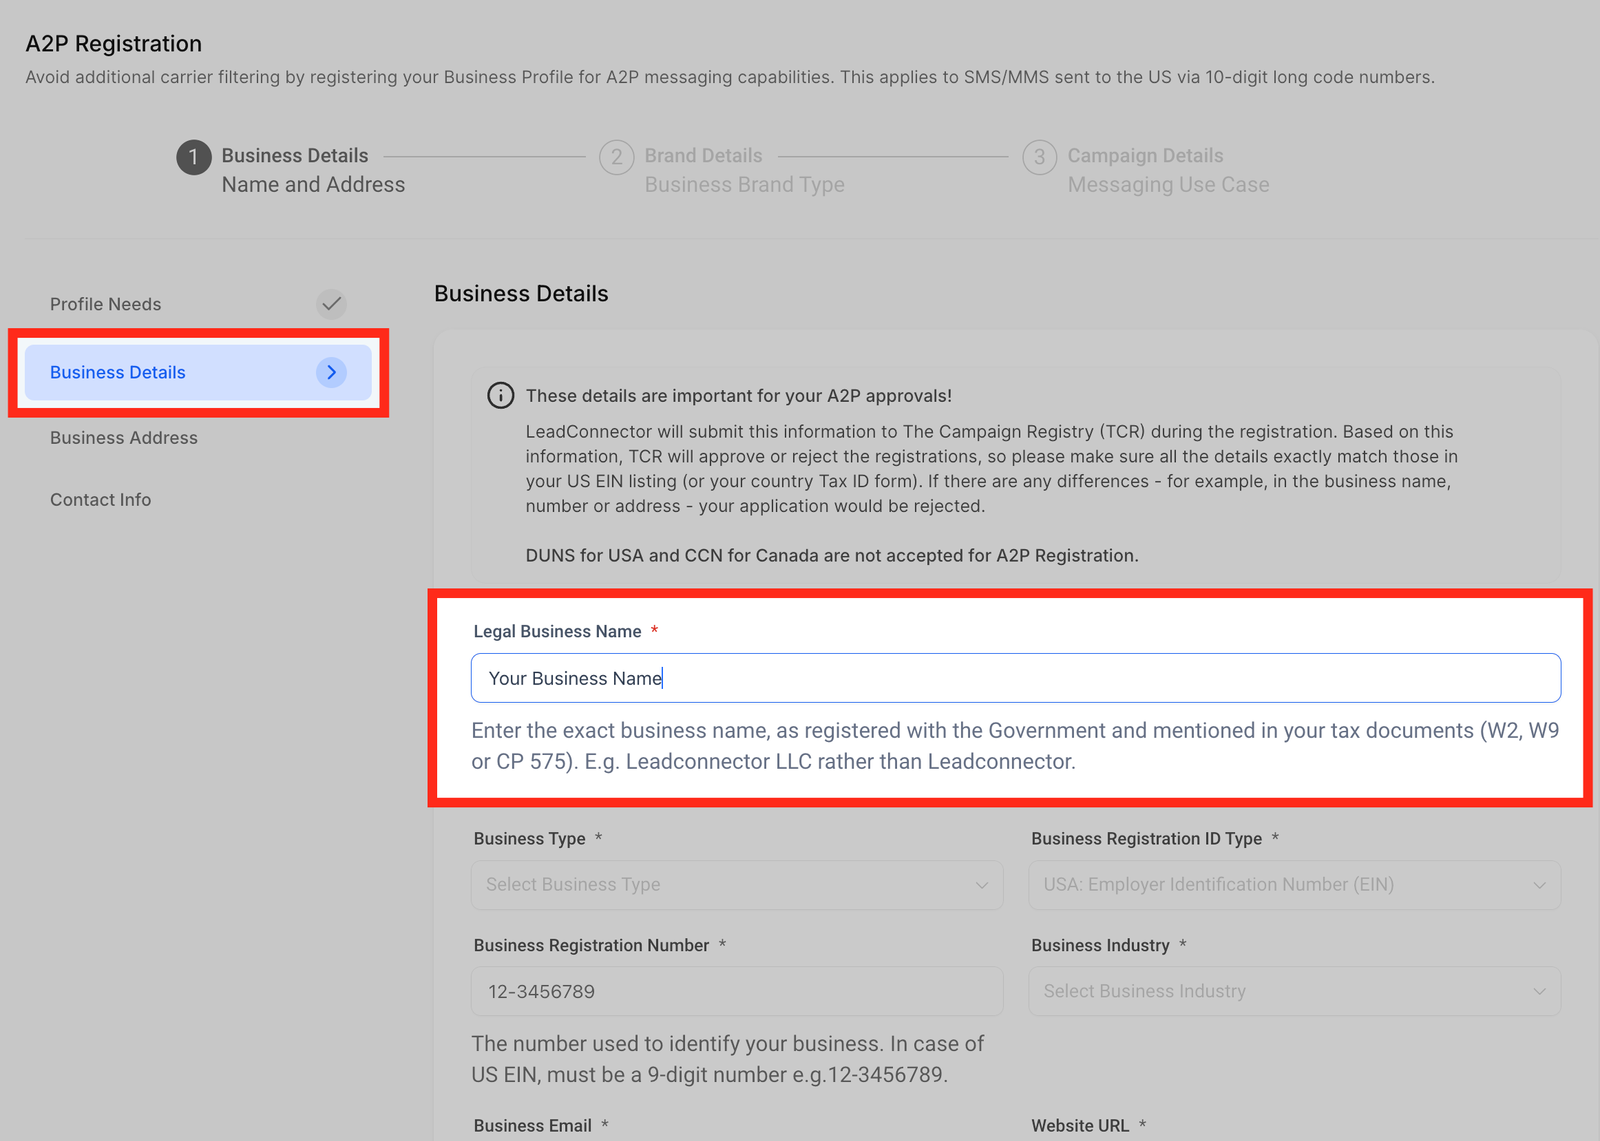Click step 1 circle in progress stepper
The image size is (1600, 1141).
pos(194,157)
